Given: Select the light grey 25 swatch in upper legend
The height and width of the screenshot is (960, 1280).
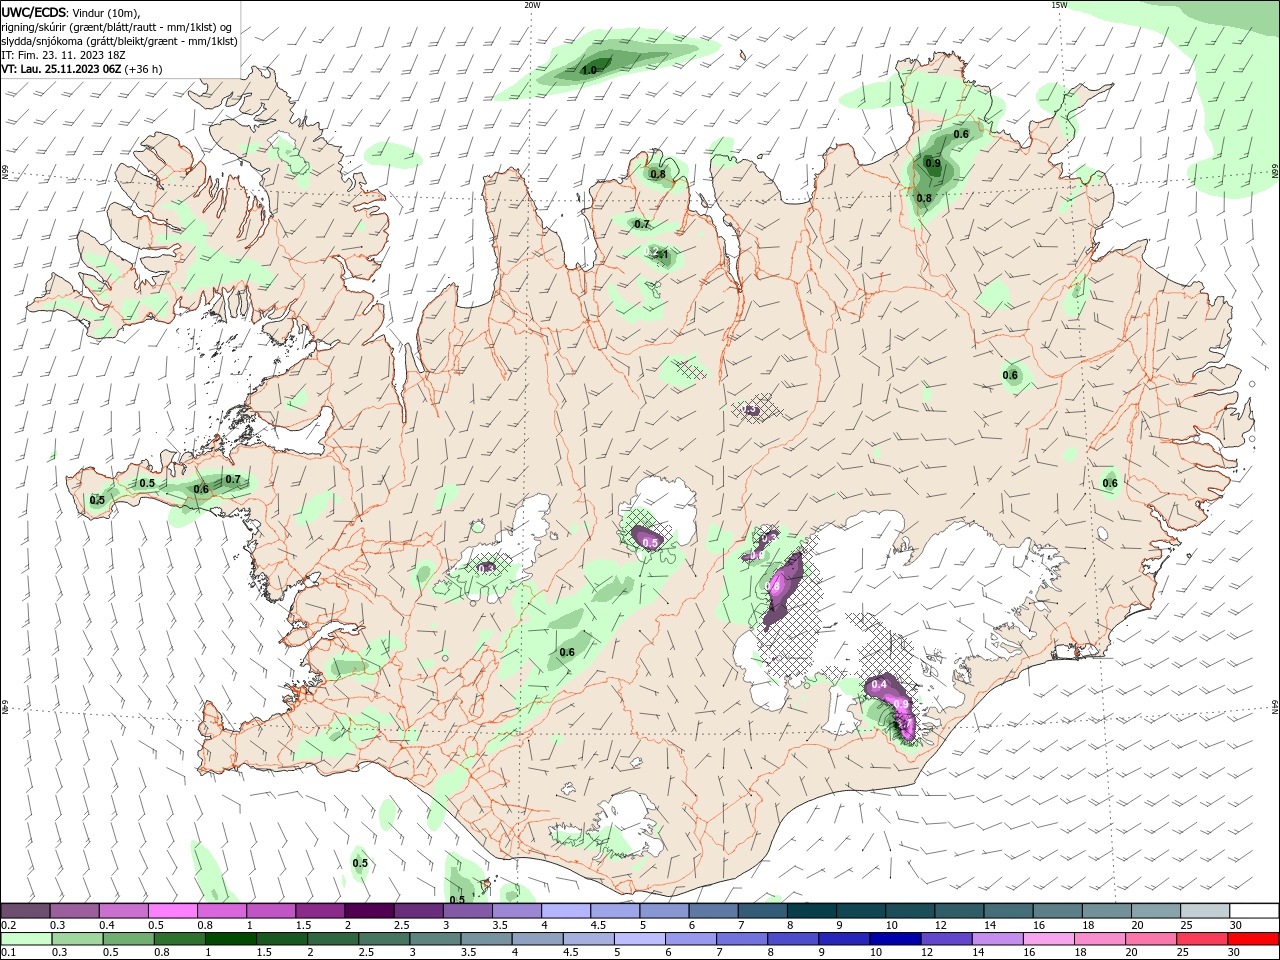Looking at the screenshot, I should (x=1204, y=911).
